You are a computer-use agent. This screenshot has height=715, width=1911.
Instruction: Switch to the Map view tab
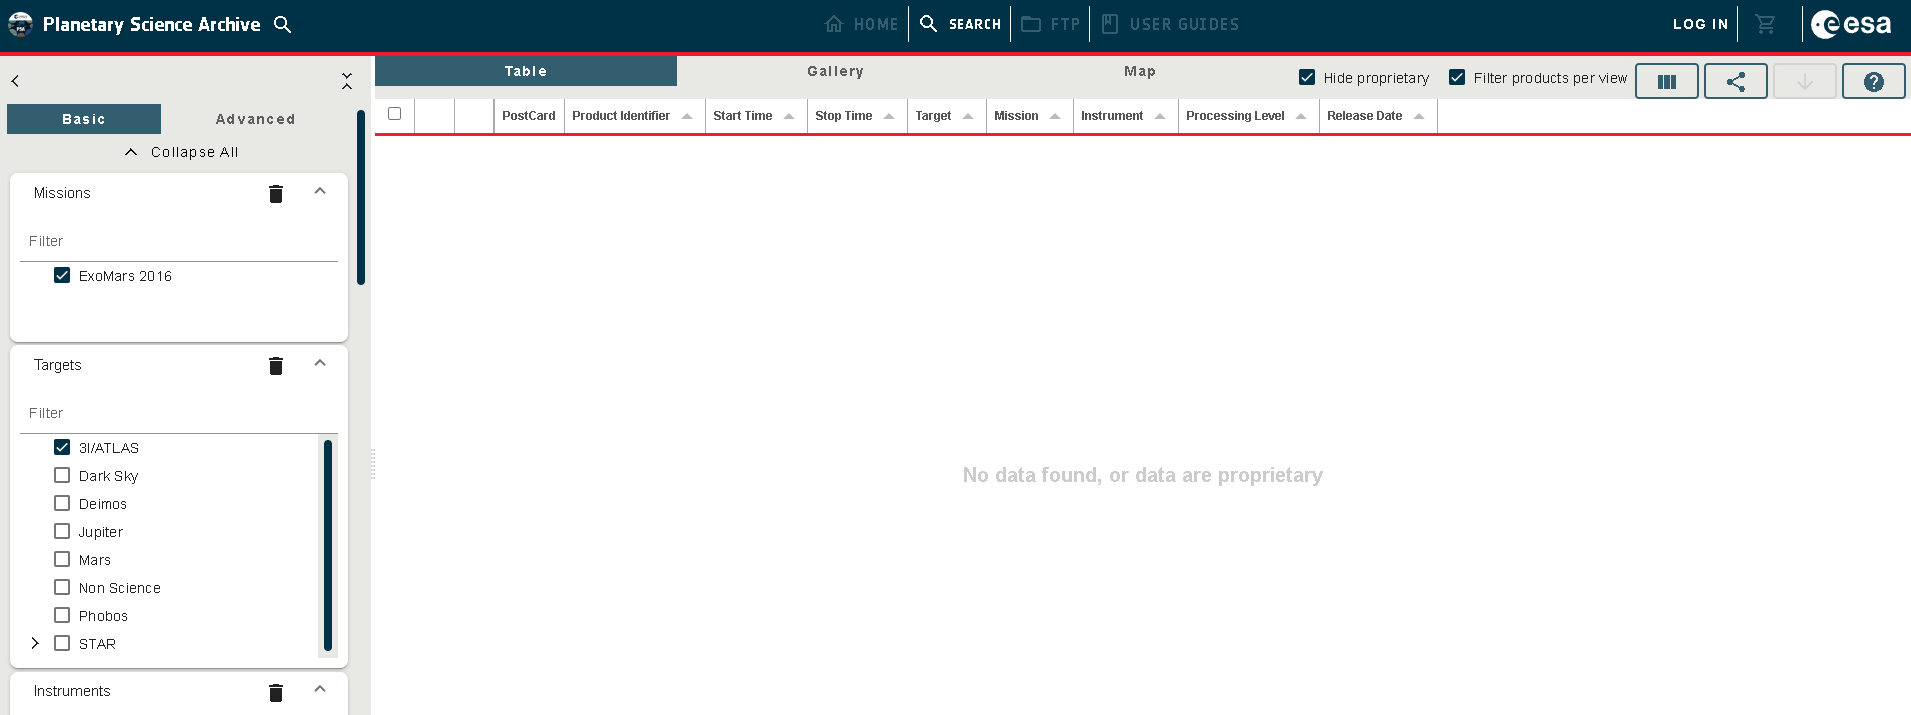point(1140,71)
